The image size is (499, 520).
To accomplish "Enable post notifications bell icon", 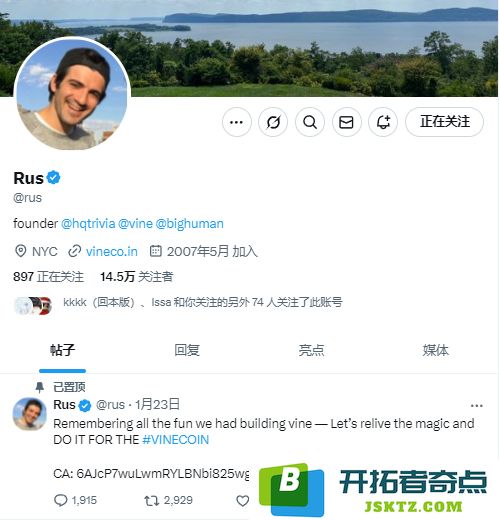I will coord(383,122).
